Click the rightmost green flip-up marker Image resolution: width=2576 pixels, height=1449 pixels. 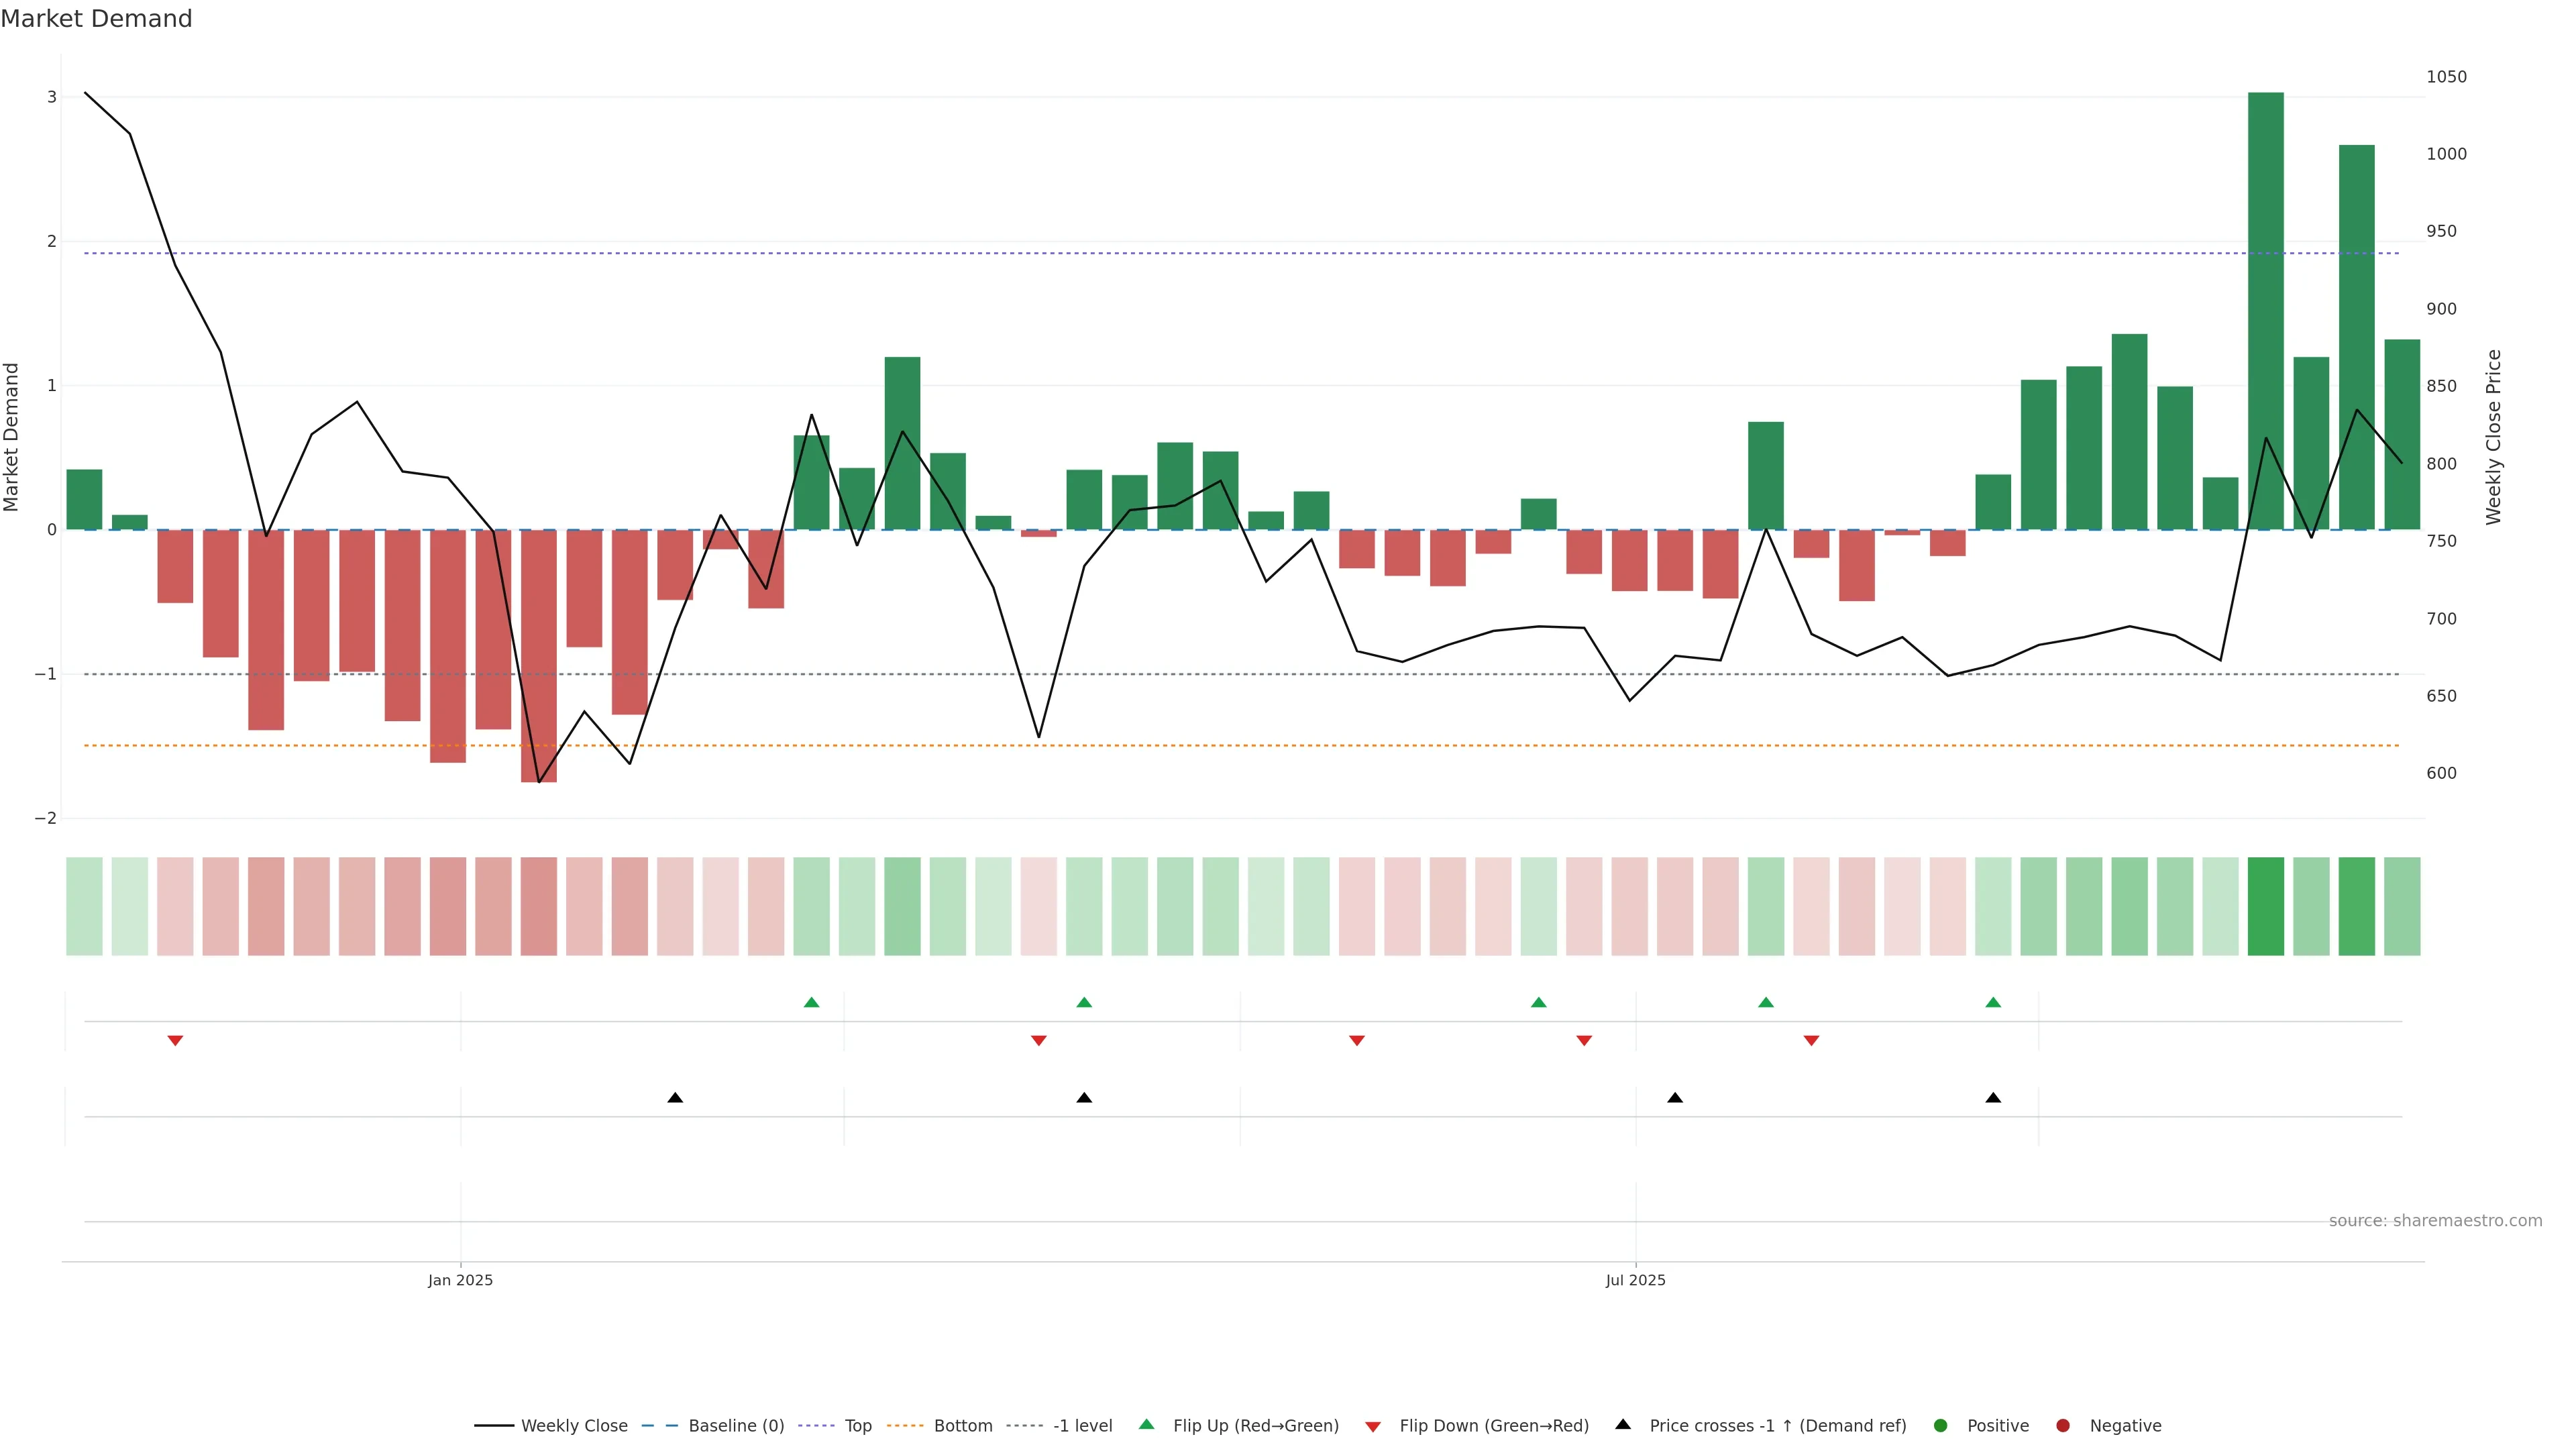1993,1002
